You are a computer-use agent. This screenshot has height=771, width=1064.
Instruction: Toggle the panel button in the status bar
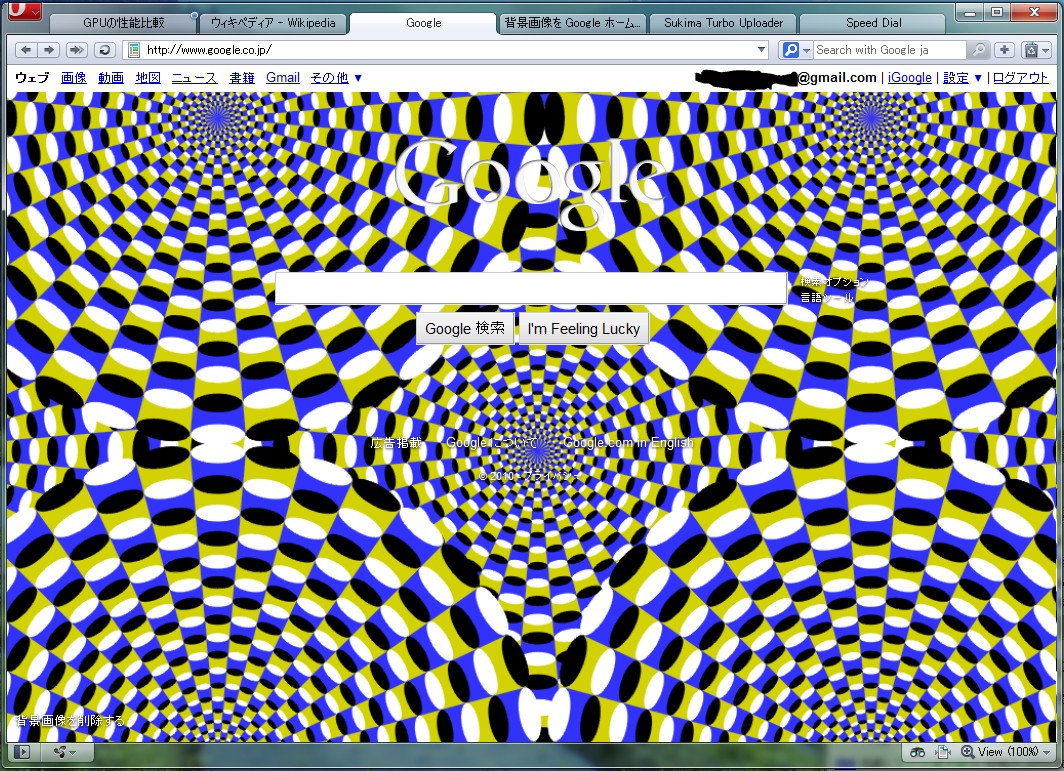[22, 752]
